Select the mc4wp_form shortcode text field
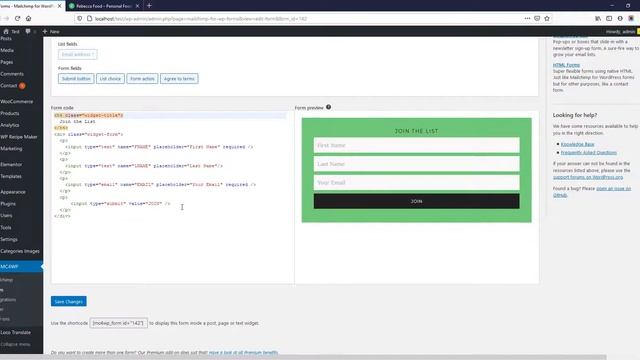 pos(118,323)
